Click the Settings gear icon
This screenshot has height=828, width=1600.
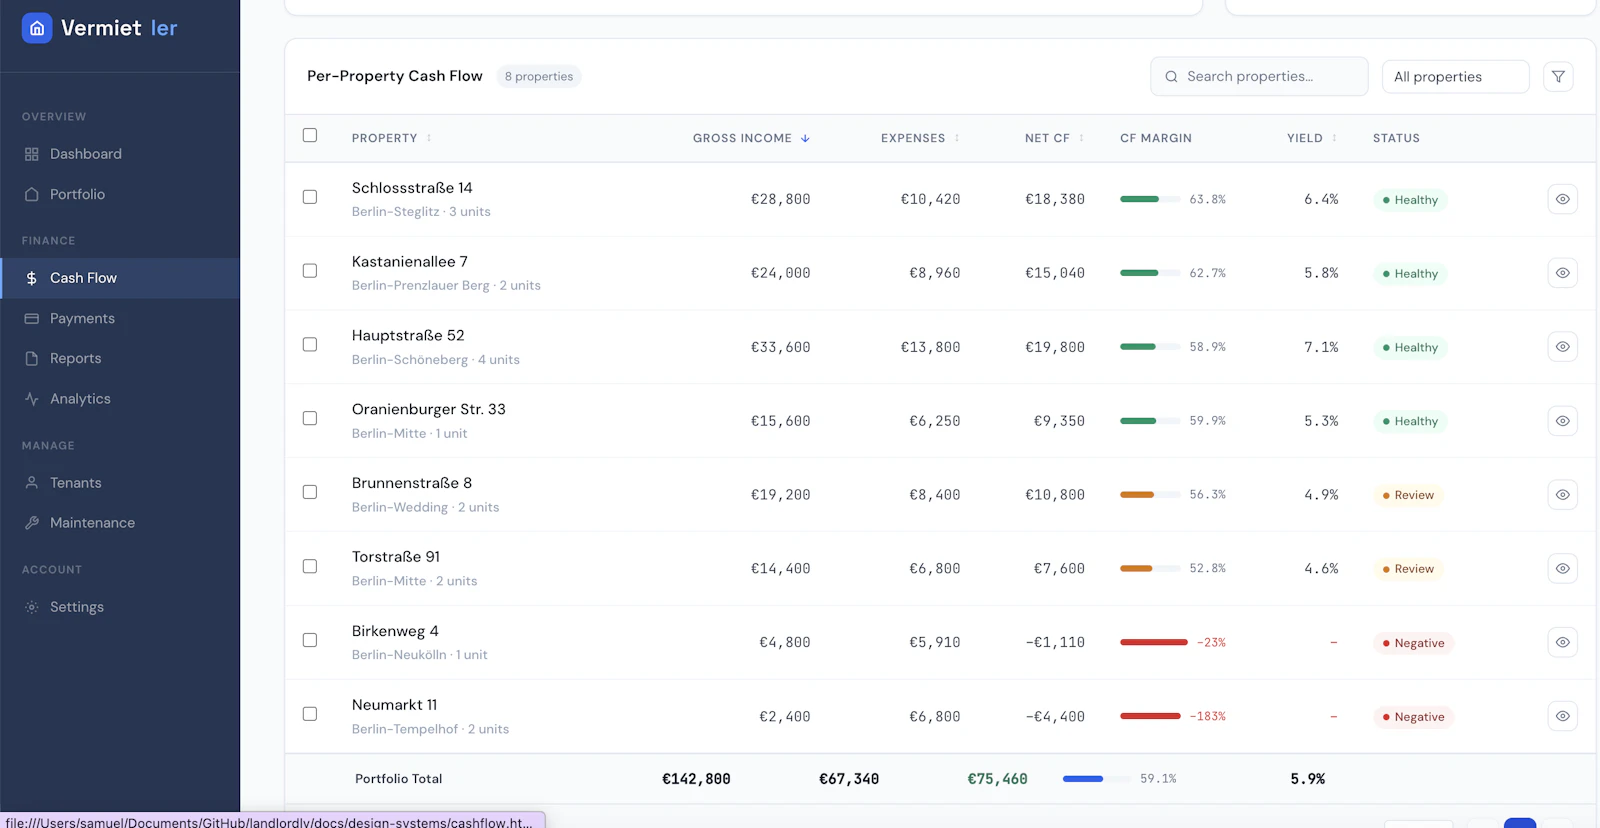(x=32, y=607)
